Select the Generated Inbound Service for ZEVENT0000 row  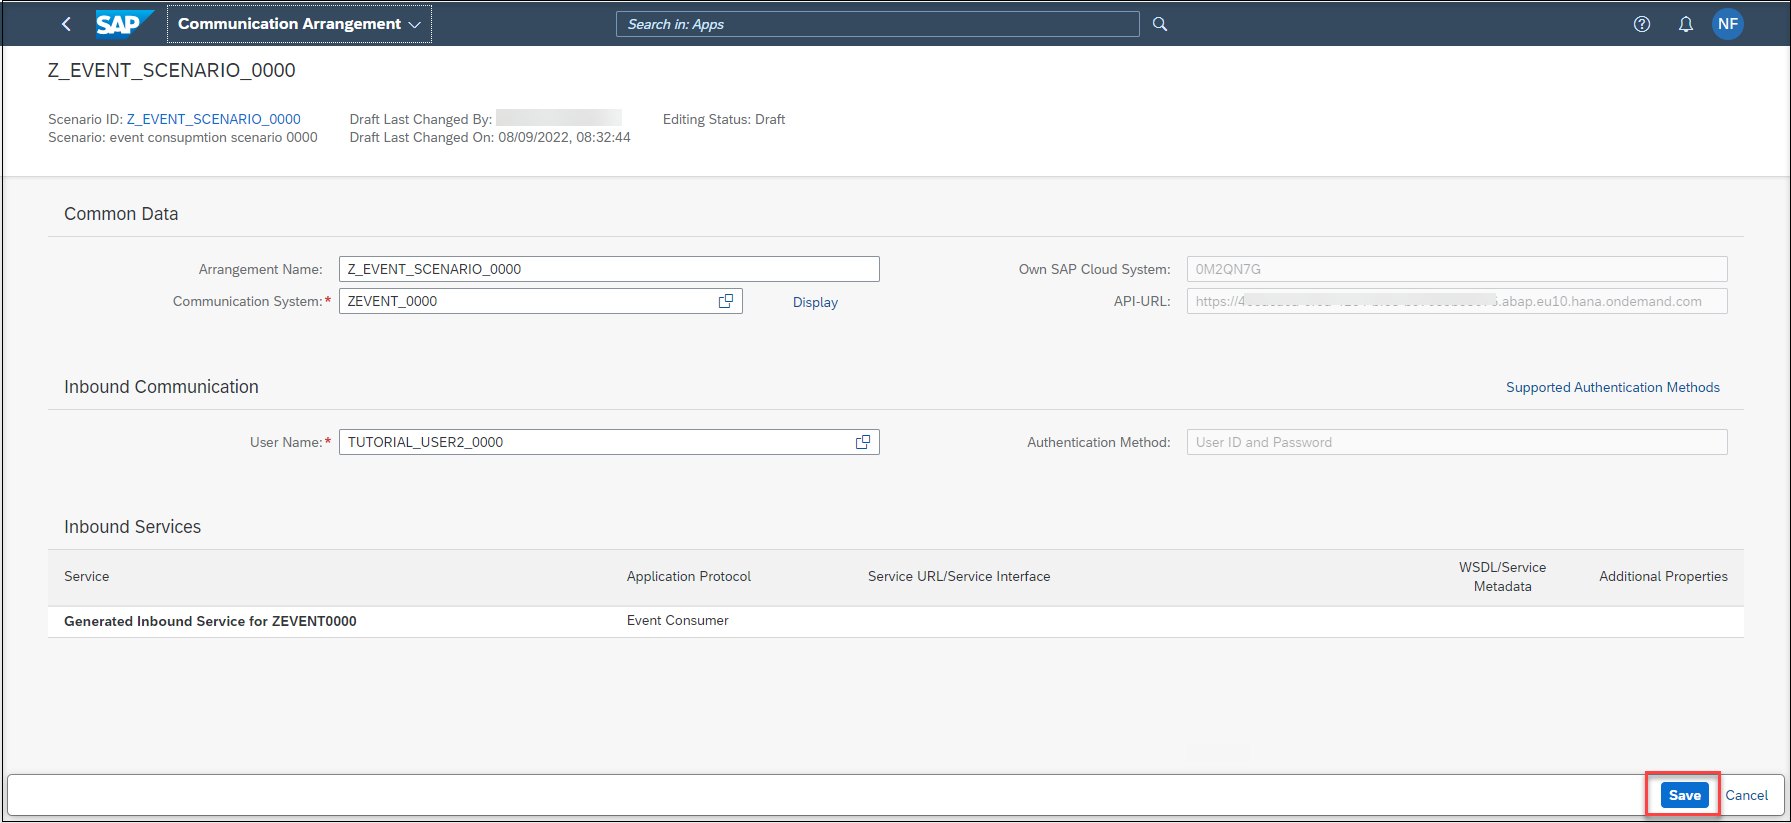pos(896,621)
